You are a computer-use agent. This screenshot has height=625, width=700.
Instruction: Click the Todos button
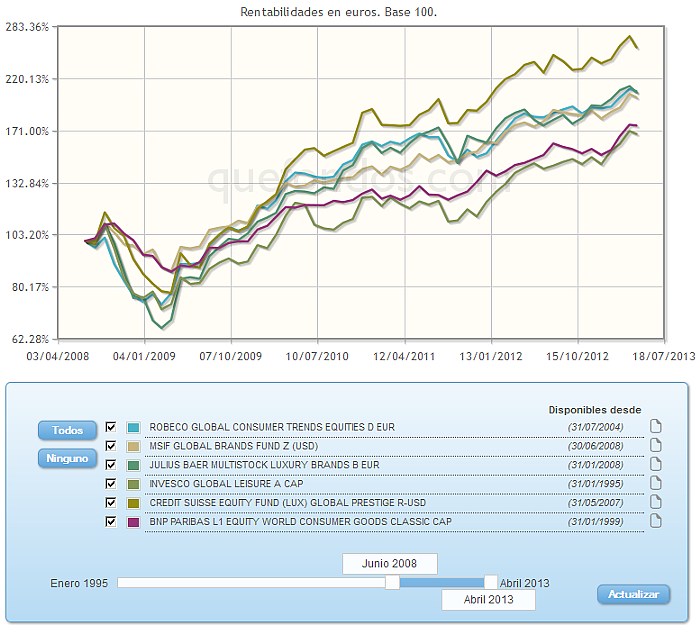pyautogui.click(x=67, y=430)
